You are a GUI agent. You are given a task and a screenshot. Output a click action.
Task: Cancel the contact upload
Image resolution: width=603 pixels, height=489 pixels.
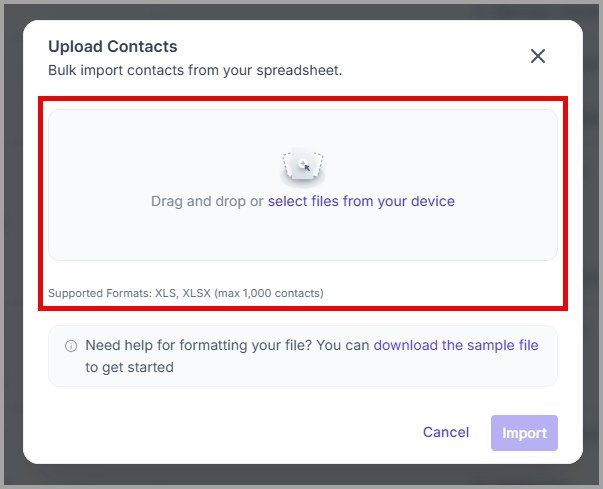446,432
